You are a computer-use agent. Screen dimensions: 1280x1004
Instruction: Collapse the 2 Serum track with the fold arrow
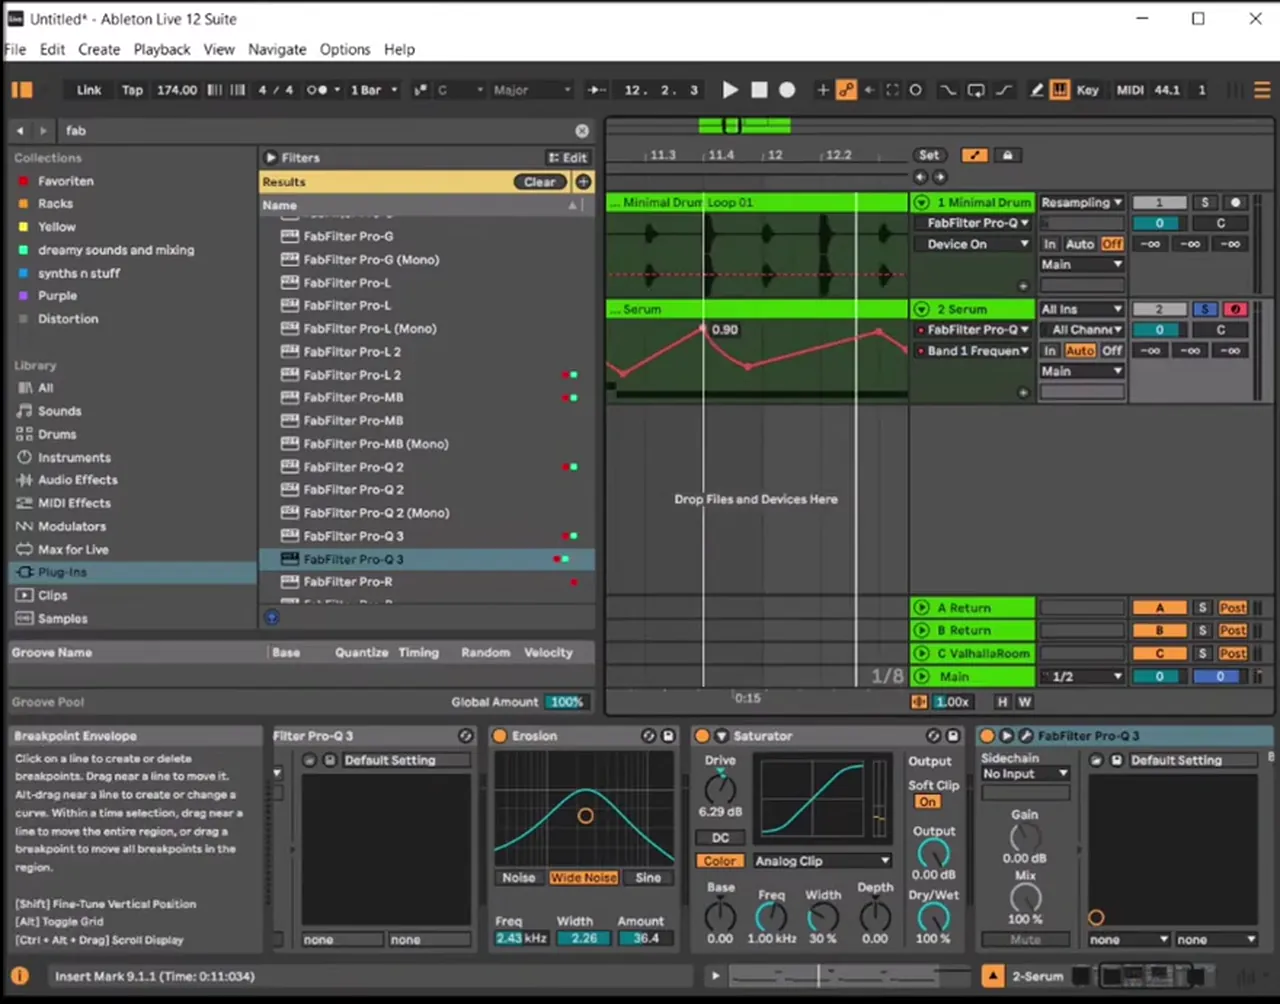pyautogui.click(x=921, y=309)
